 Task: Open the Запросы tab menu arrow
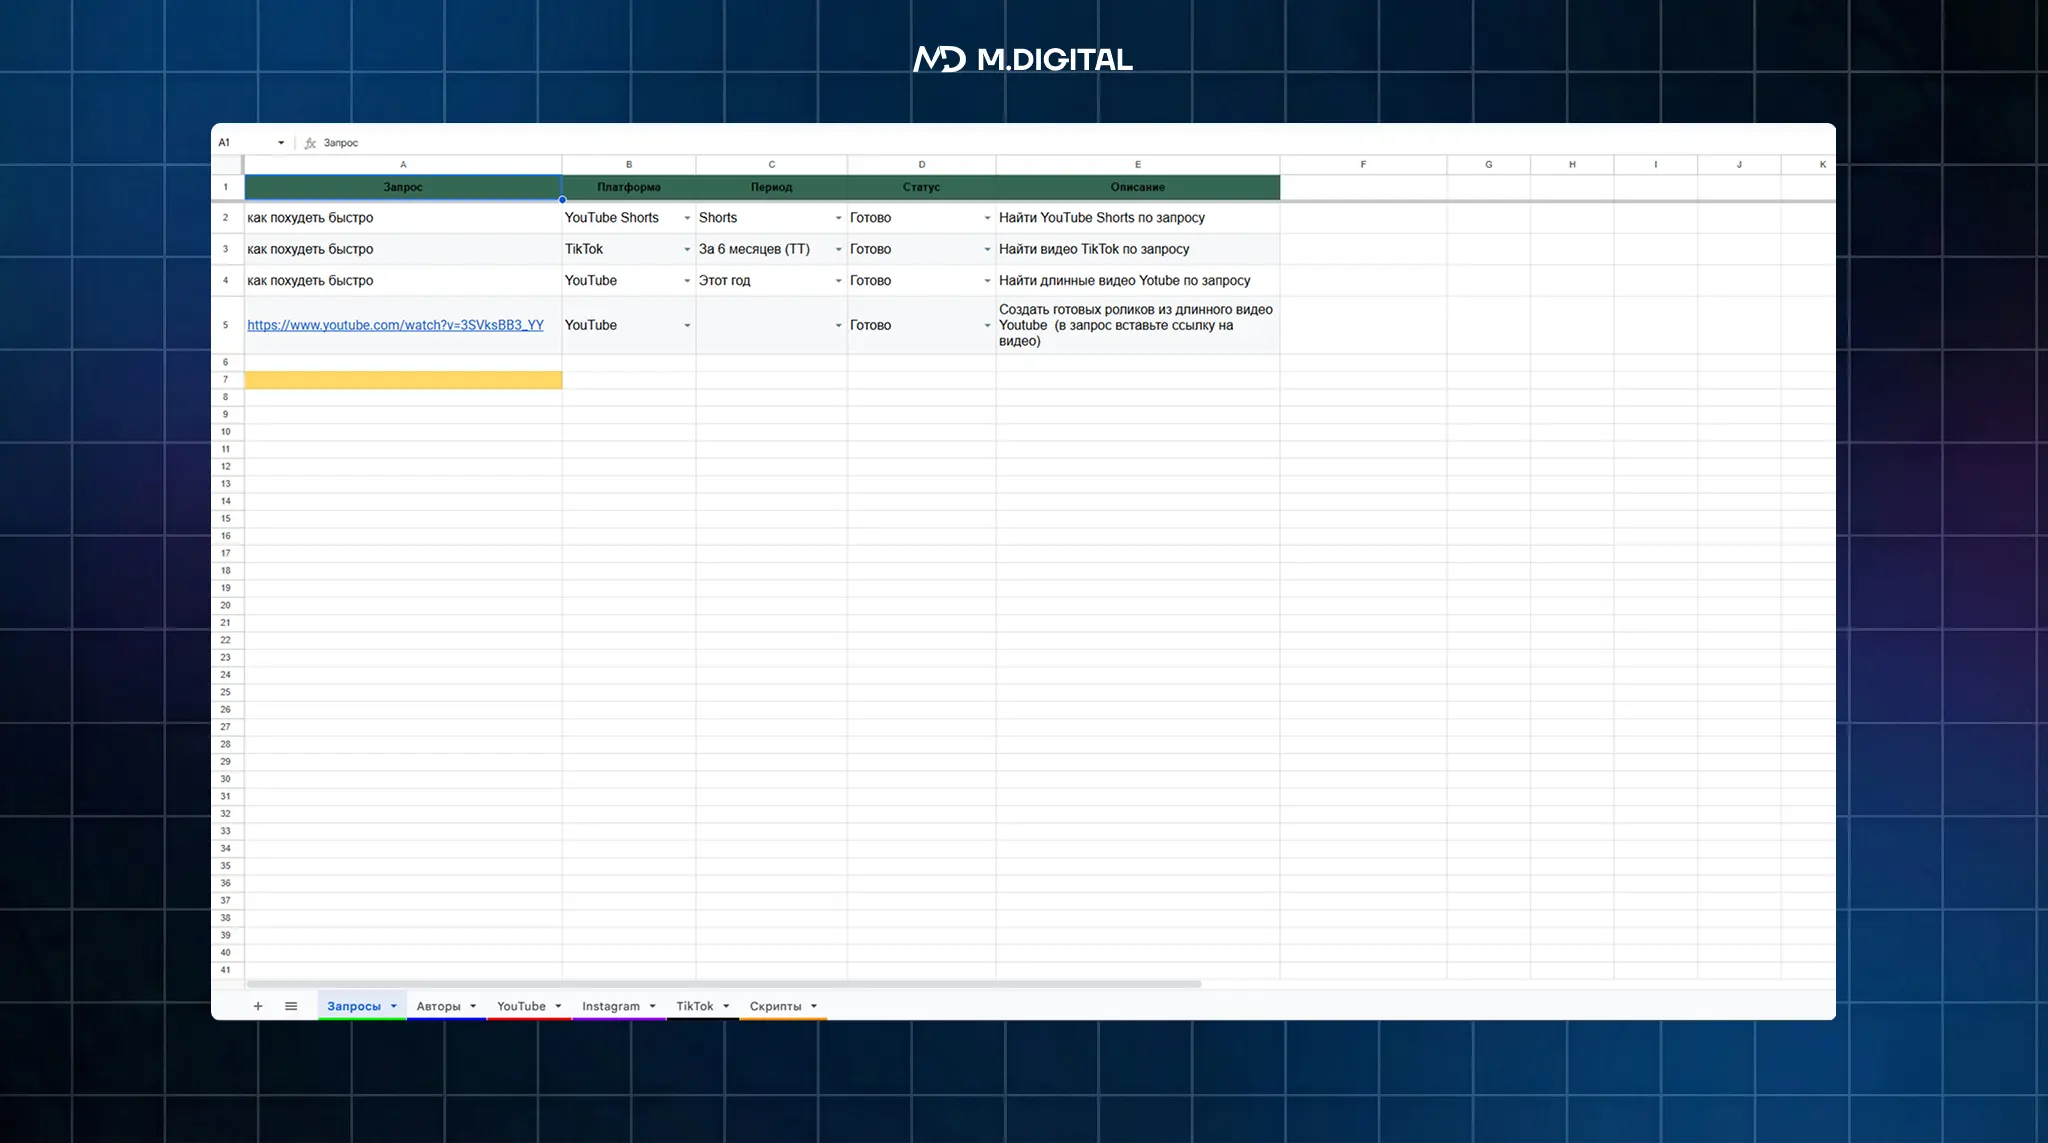(394, 1006)
